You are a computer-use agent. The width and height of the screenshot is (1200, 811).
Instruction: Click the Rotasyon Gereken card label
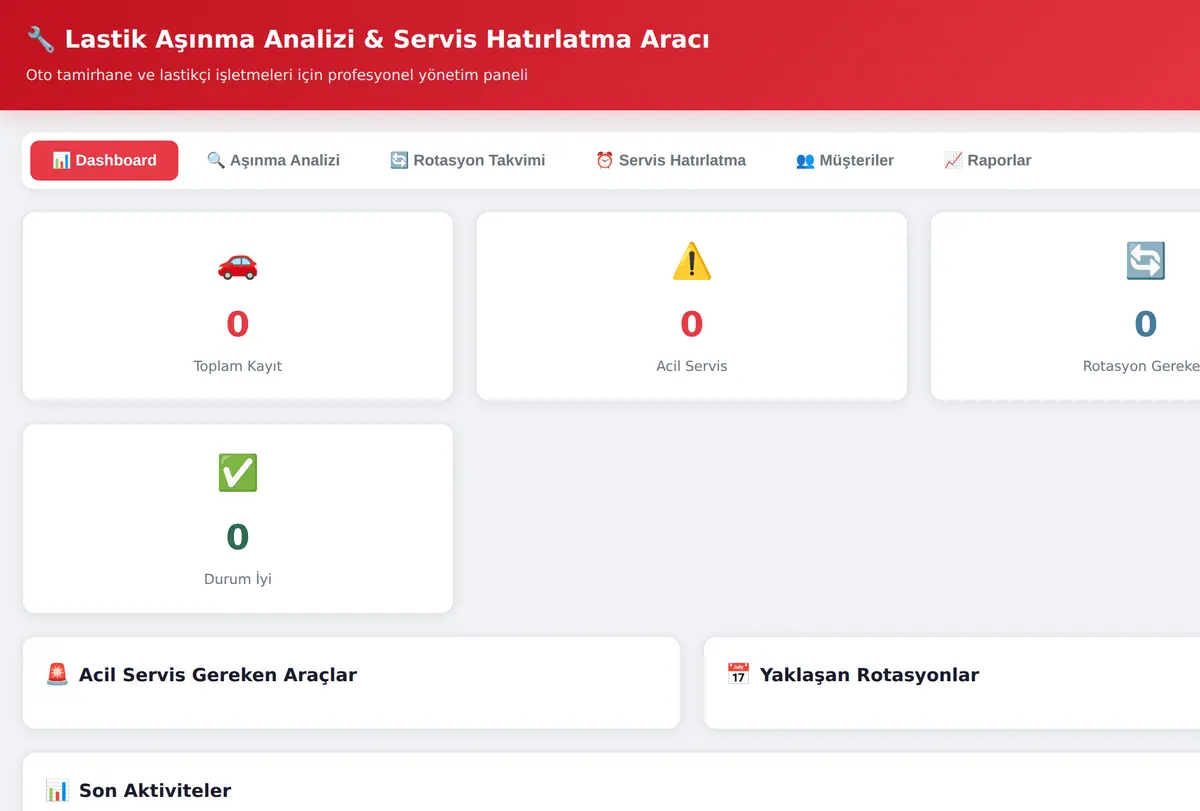(x=1141, y=366)
